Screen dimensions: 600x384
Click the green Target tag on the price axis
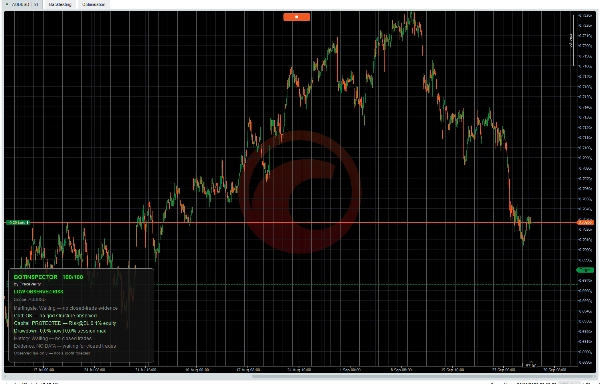[585, 270]
